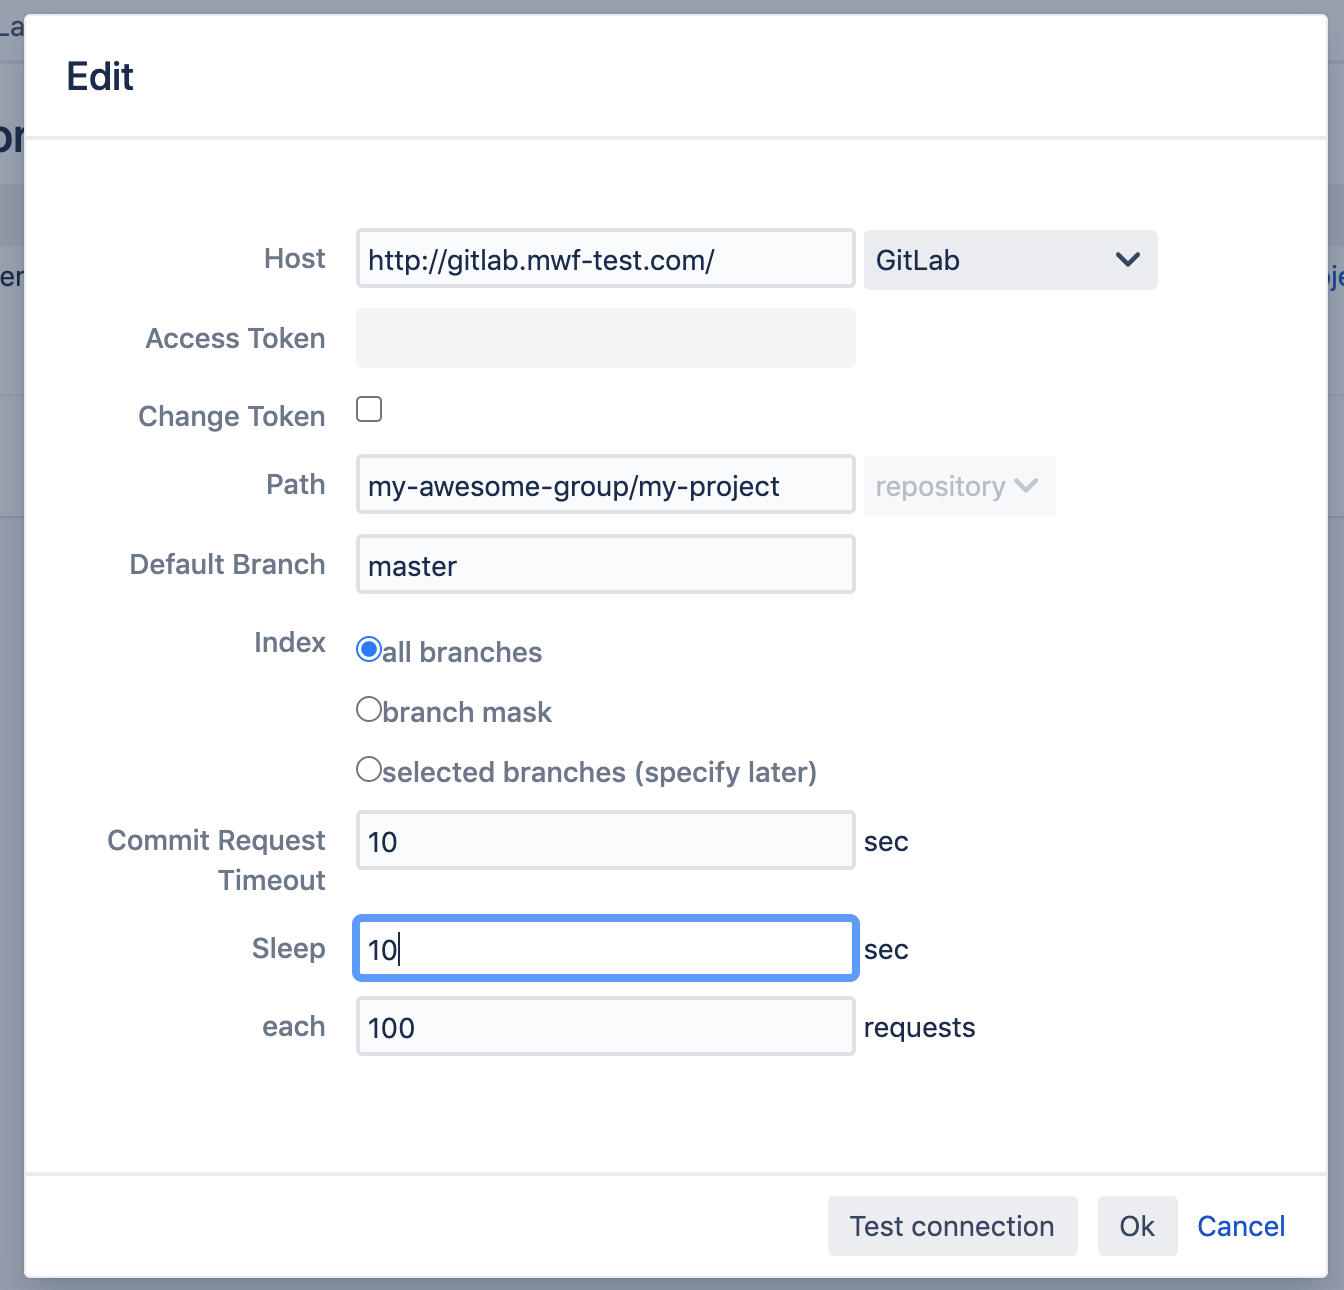Expand the repository path type dropdown
The image size is (1344, 1290).
point(958,486)
